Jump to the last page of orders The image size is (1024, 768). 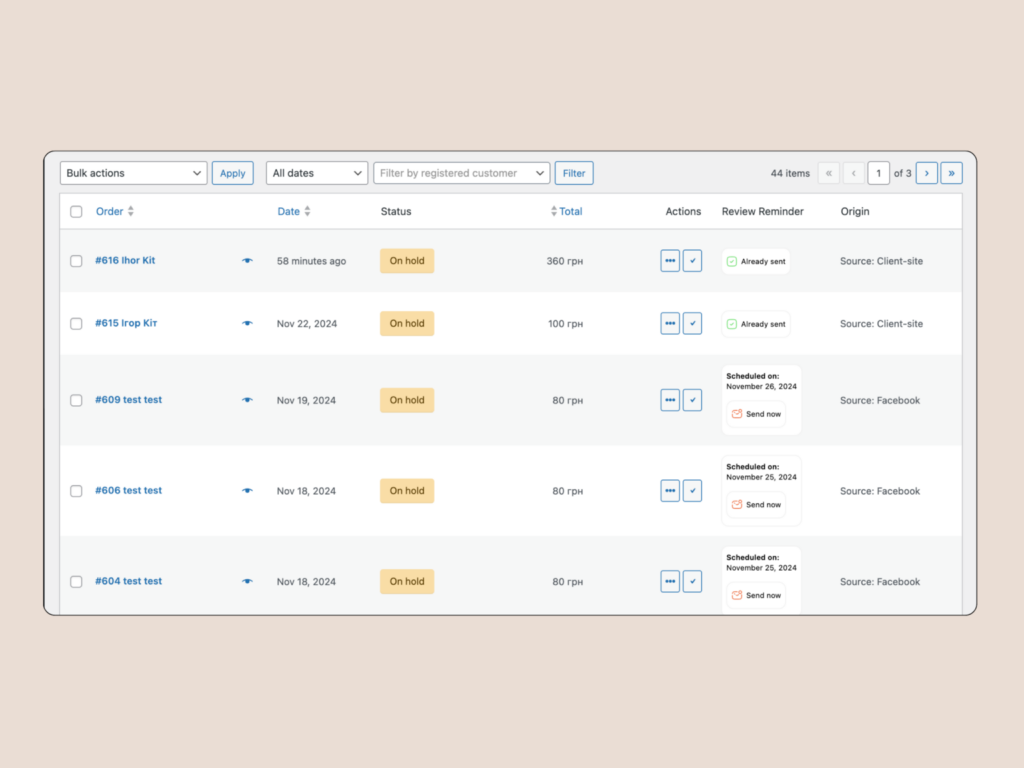[951, 173]
